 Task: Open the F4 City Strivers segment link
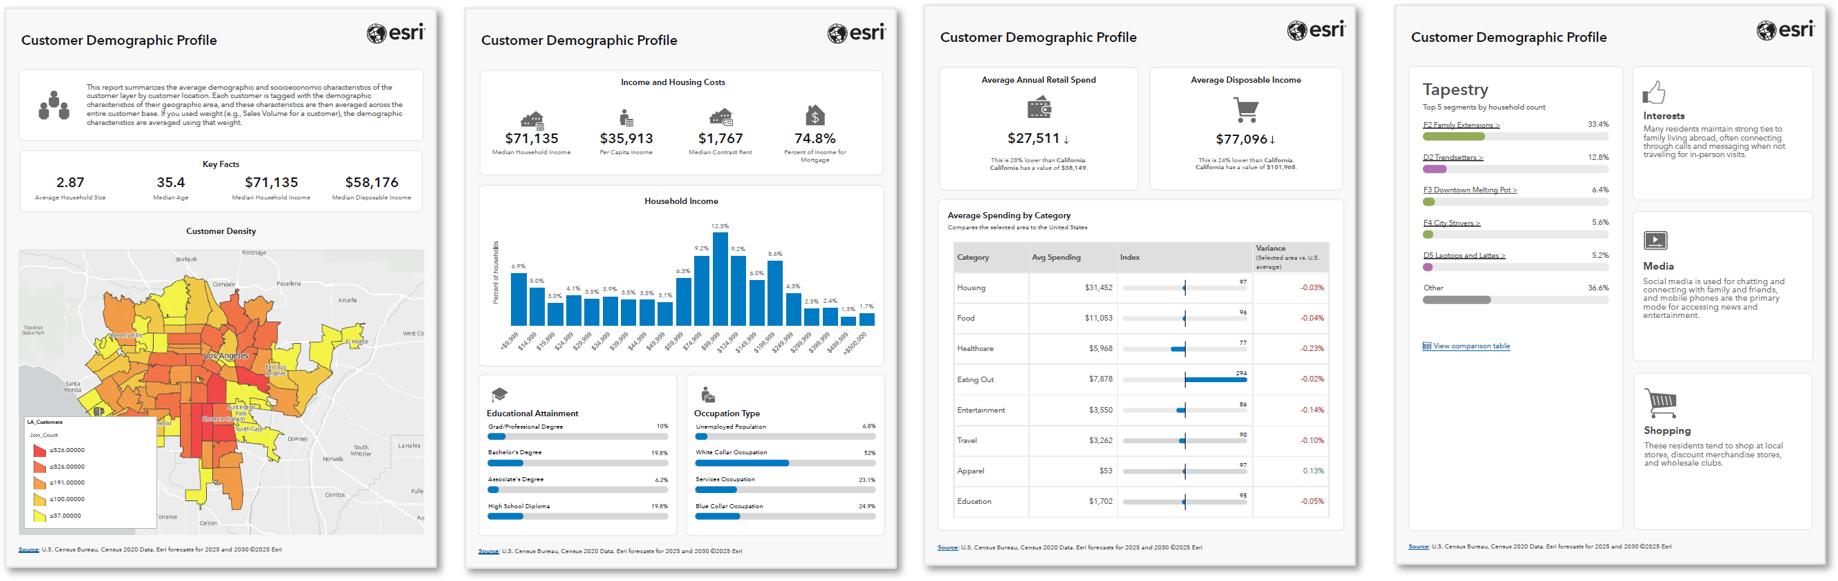1451,223
